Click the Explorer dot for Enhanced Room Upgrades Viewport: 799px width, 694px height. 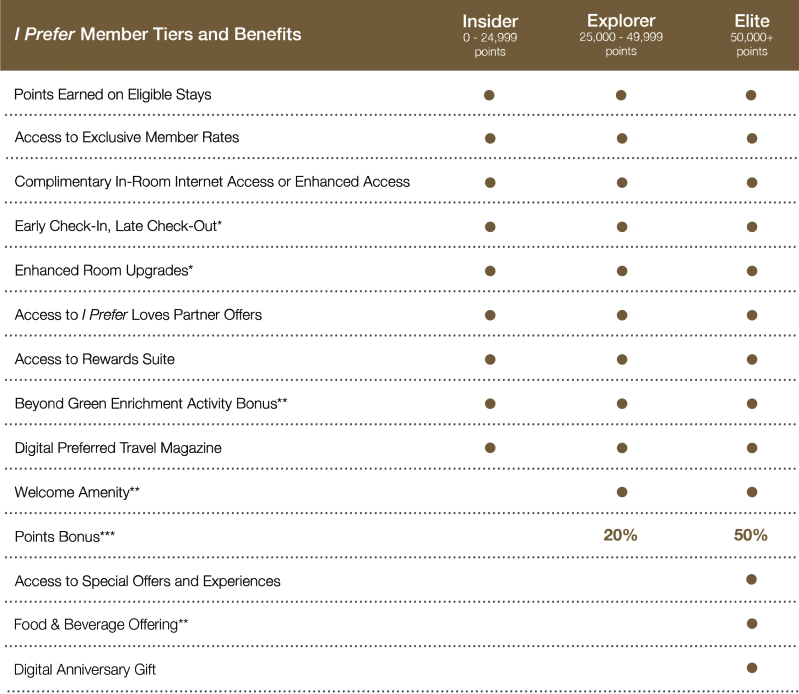622,271
